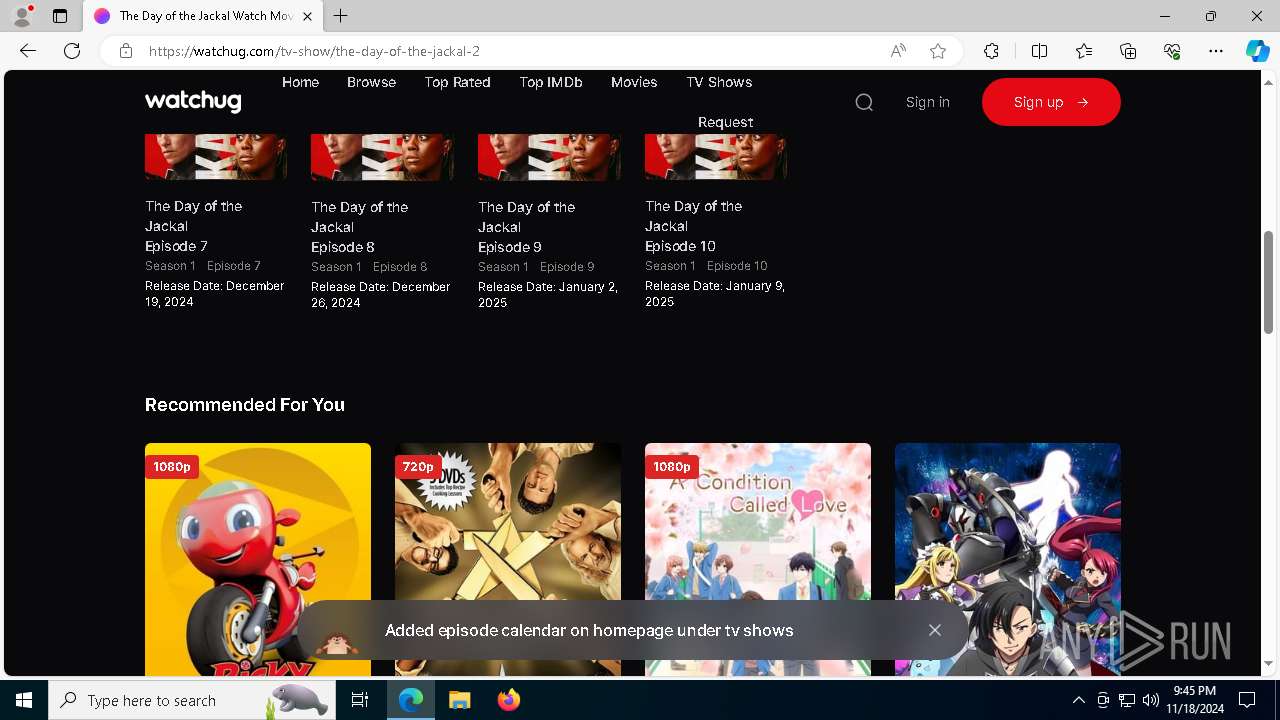Open Top Rated page

(457, 82)
